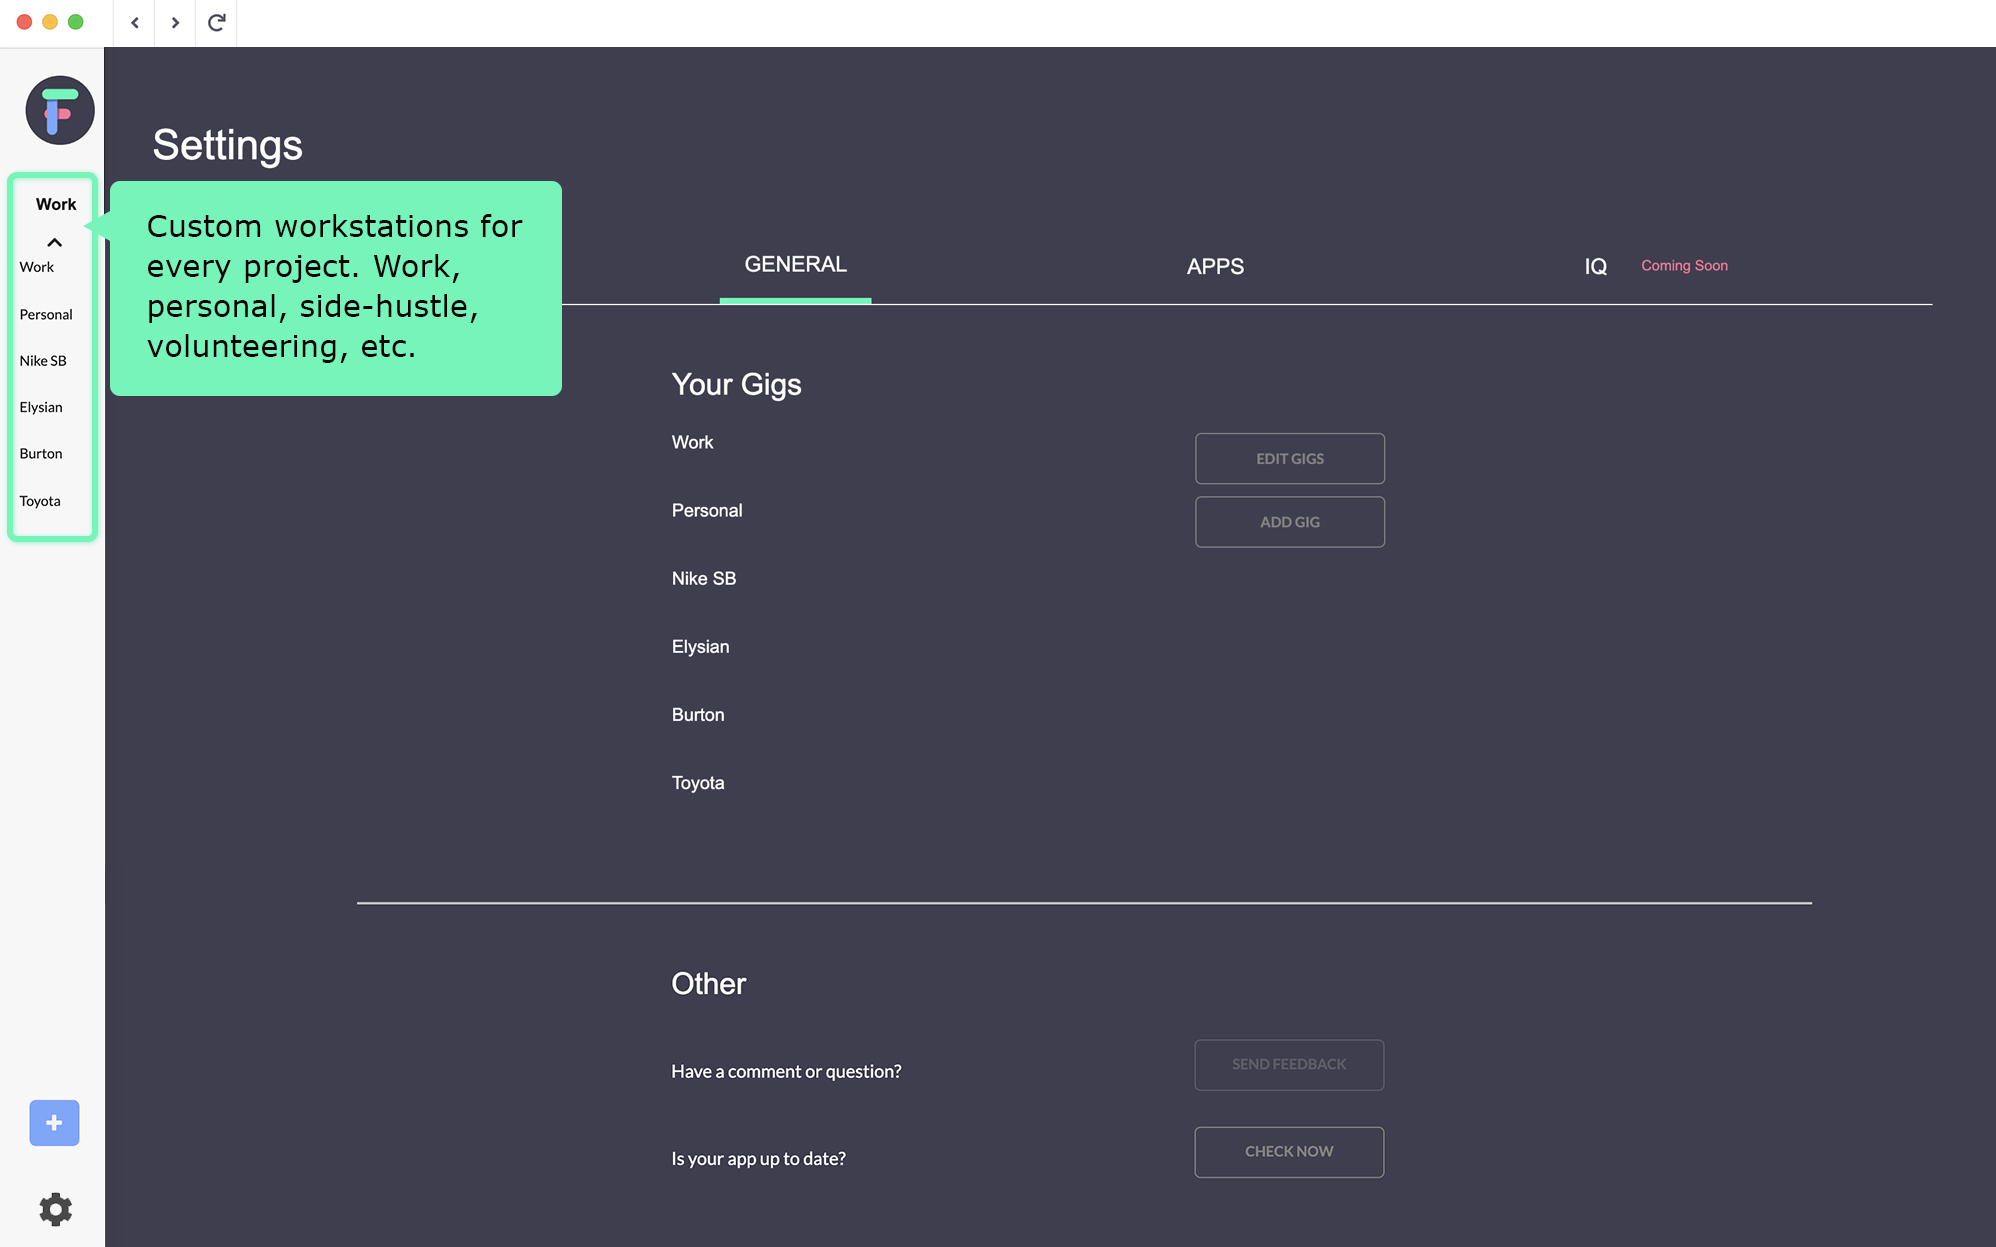1996x1247 pixels.
Task: Close window with red traffic light
Action: click(x=24, y=22)
